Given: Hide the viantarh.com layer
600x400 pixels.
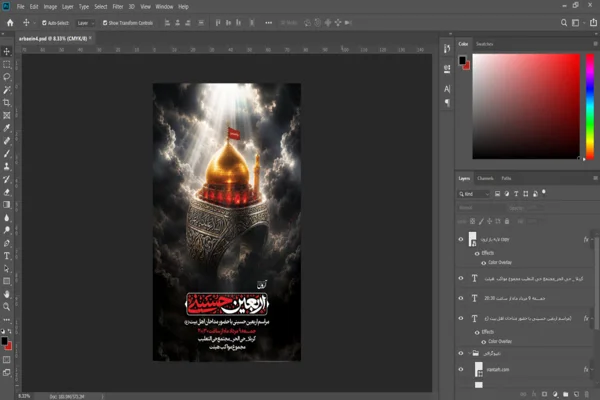Looking at the screenshot, I should (461, 369).
